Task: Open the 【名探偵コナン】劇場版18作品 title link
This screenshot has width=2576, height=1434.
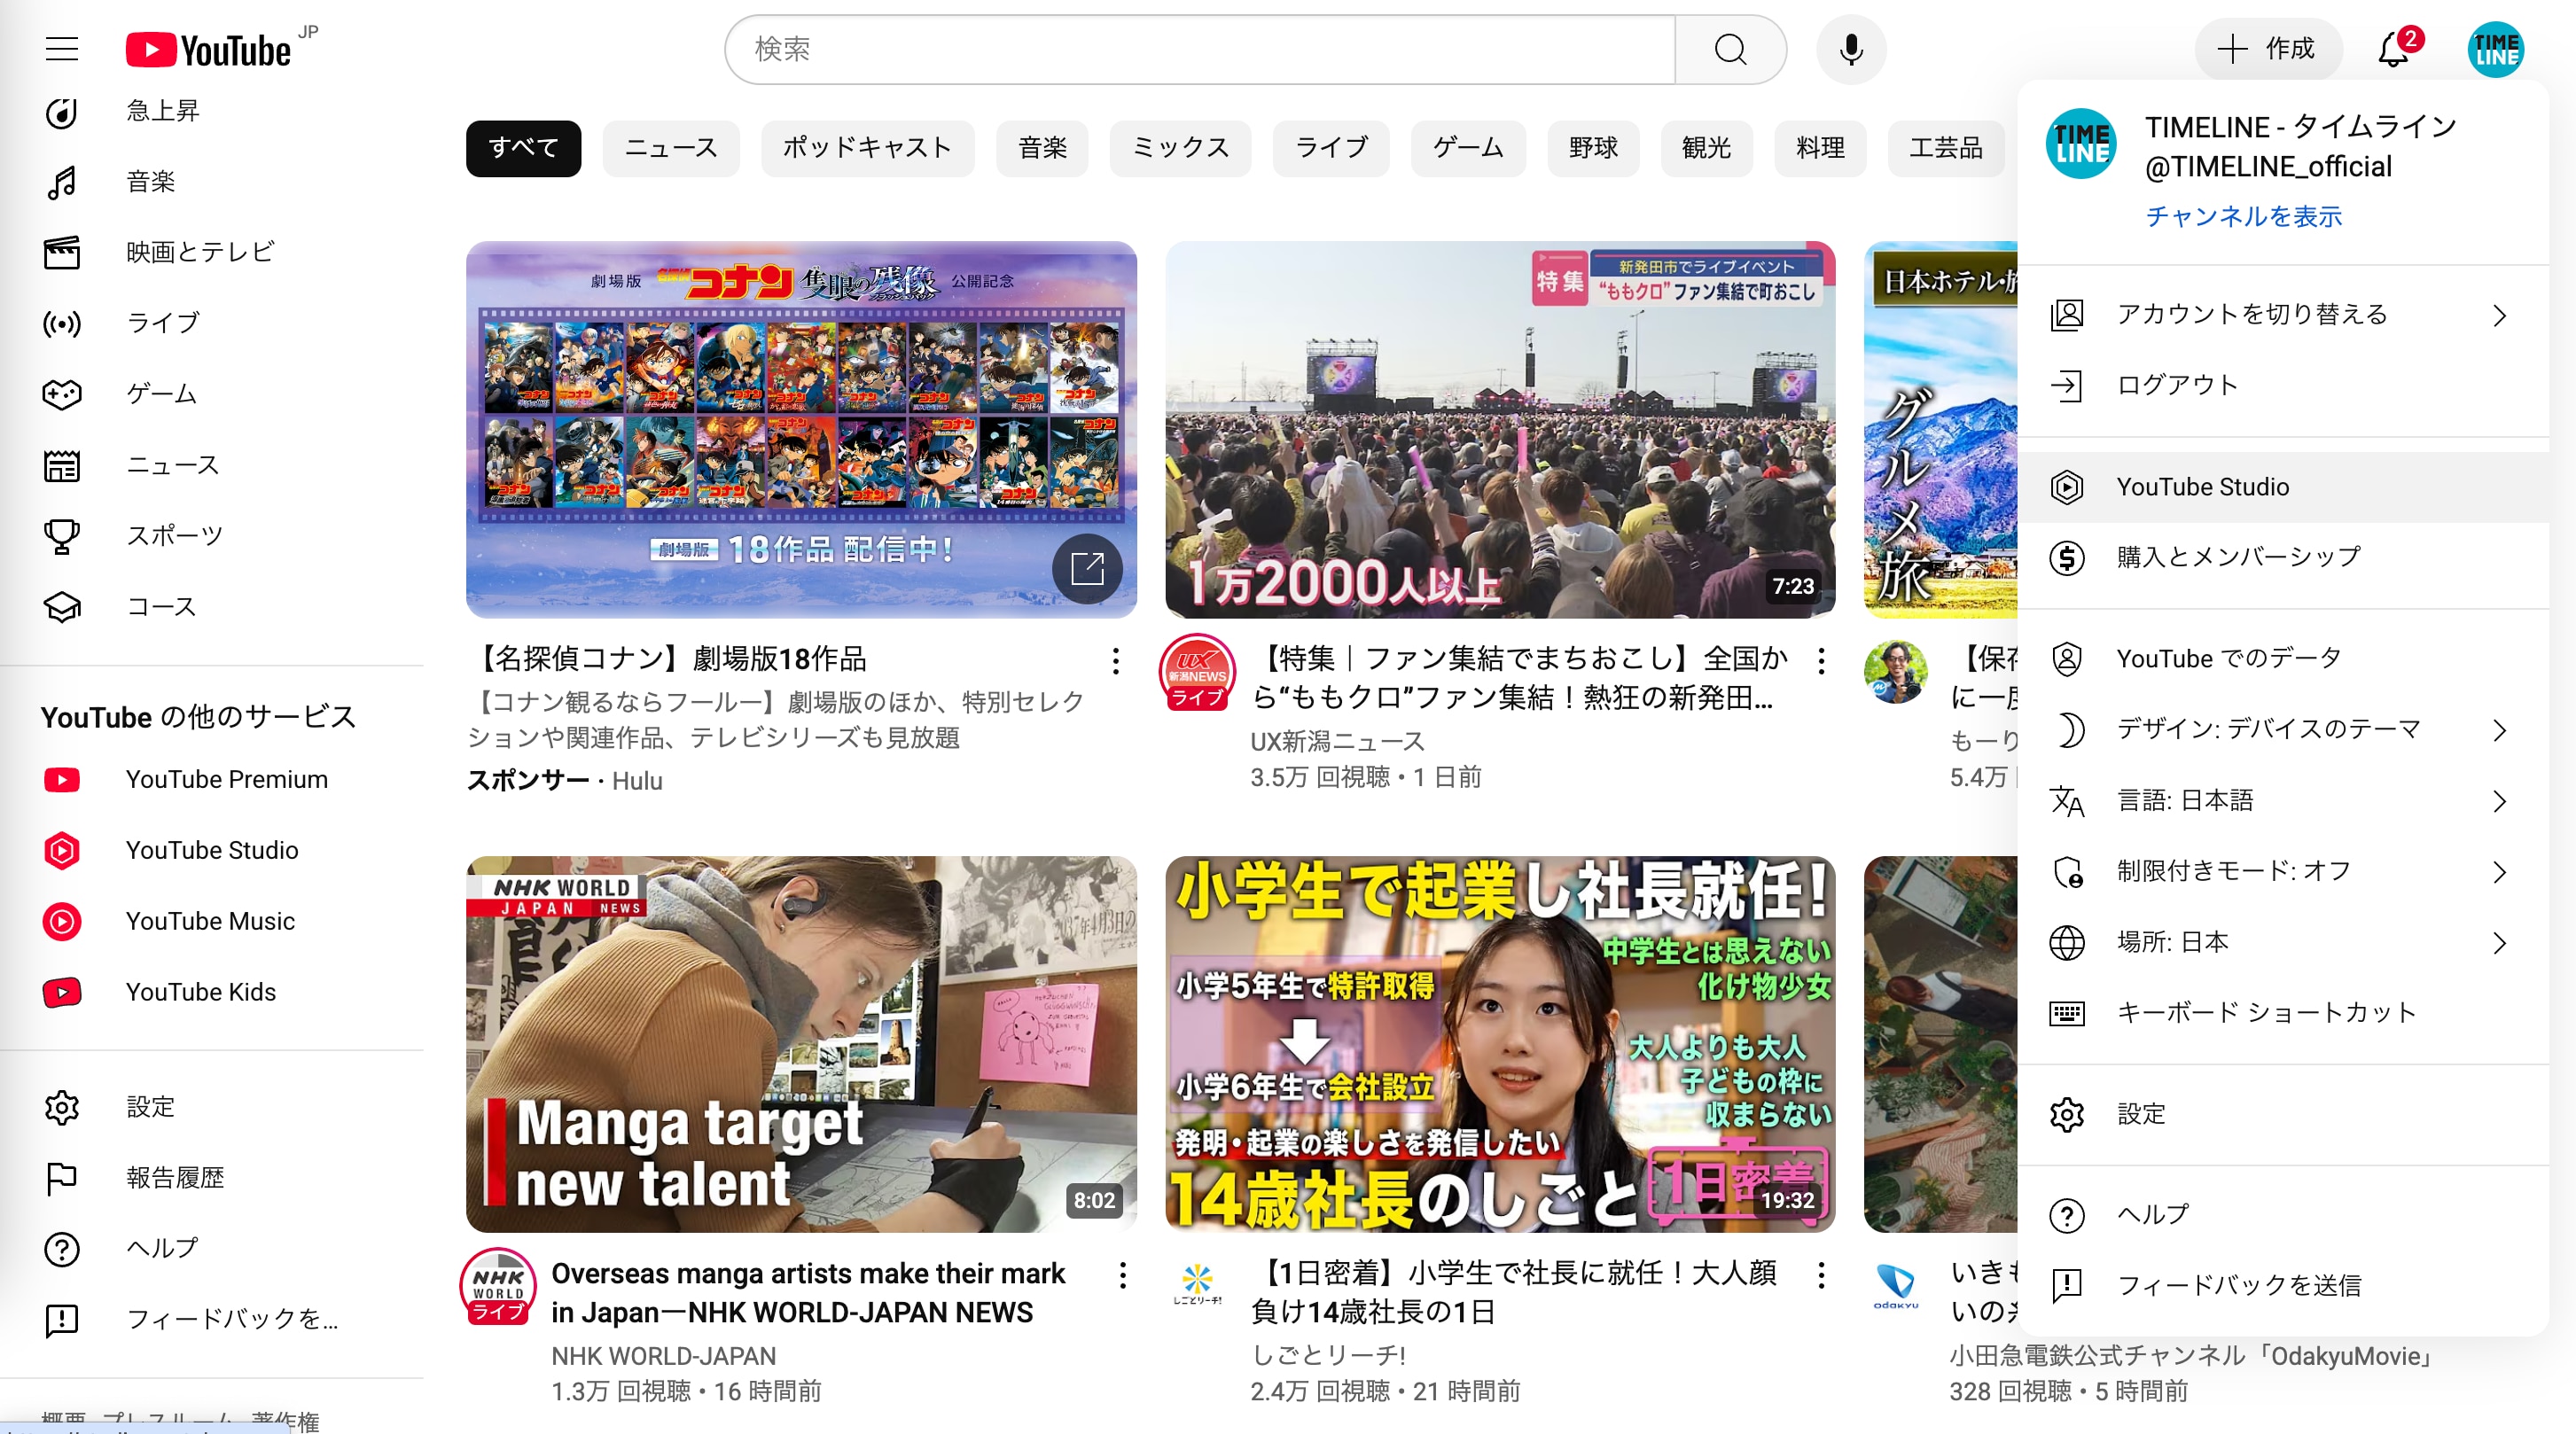Action: 669,659
